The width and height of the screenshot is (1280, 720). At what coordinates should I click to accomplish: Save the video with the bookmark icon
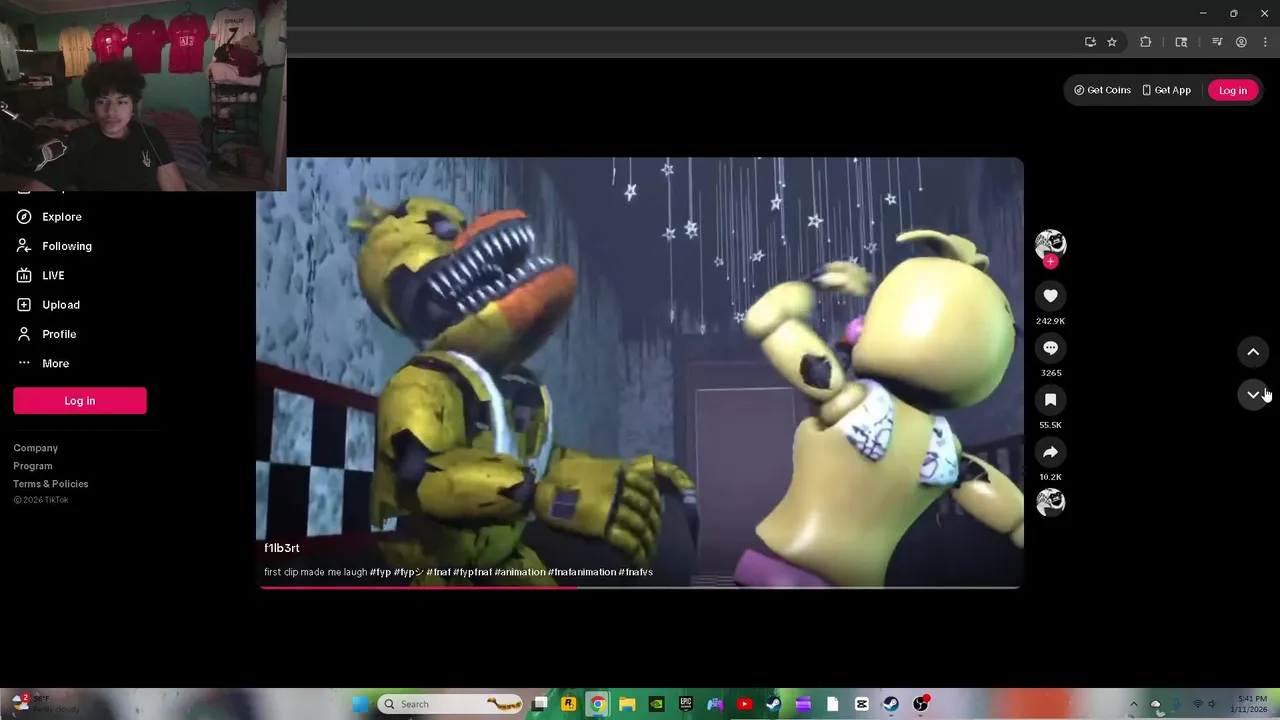tap(1050, 400)
